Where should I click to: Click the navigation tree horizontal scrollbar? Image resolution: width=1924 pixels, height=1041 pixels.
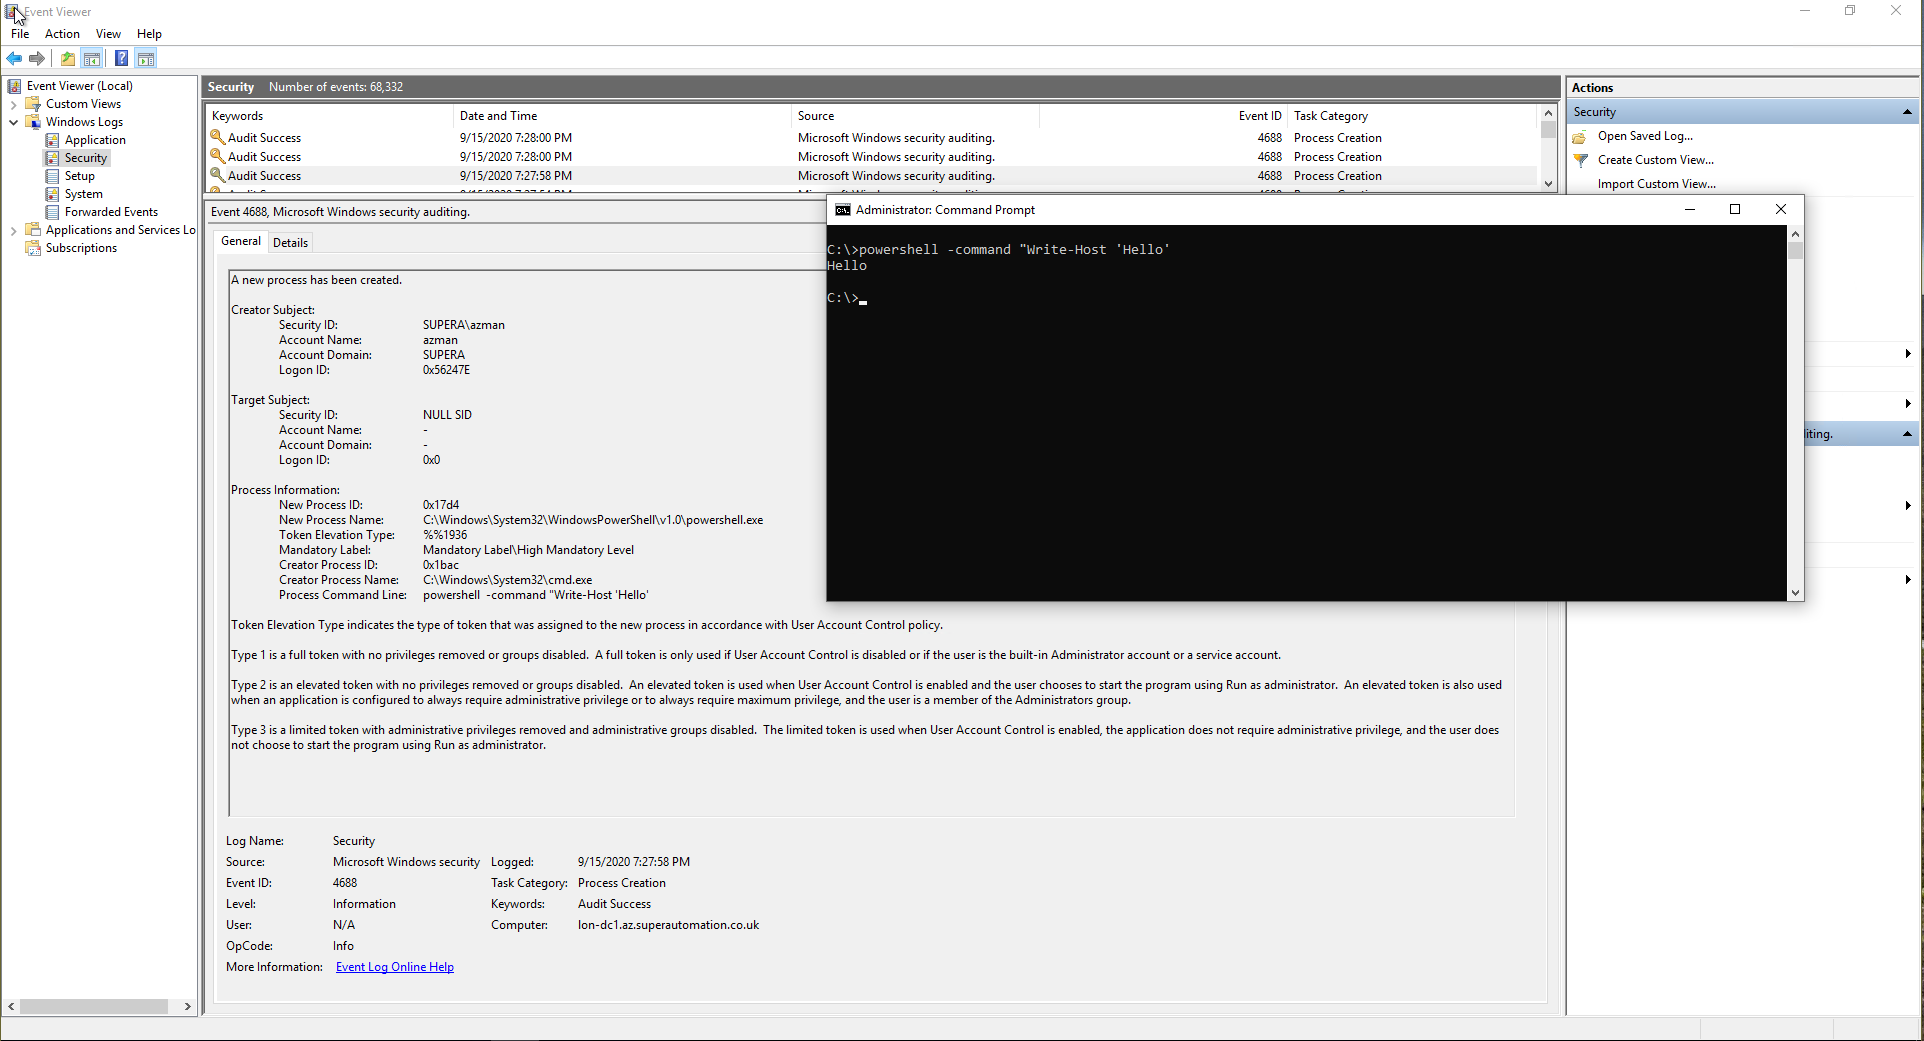(94, 1006)
